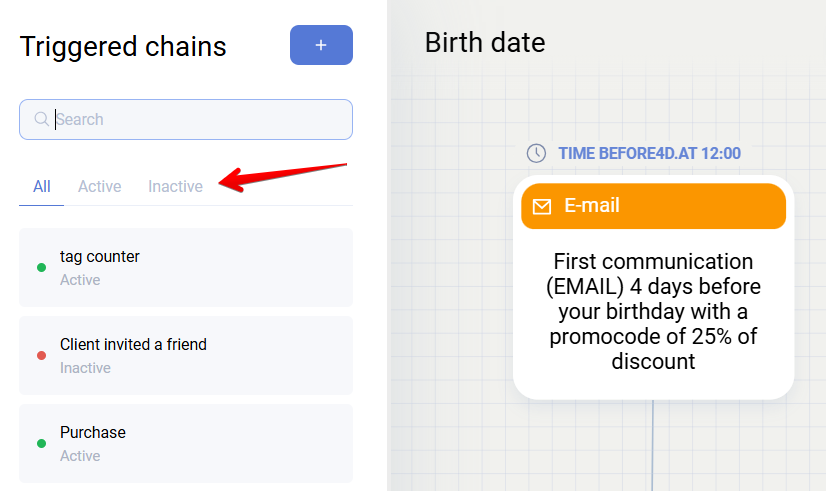Click red status dot of Client invited
The width and height of the screenshot is (826, 491).
pyautogui.click(x=41, y=355)
